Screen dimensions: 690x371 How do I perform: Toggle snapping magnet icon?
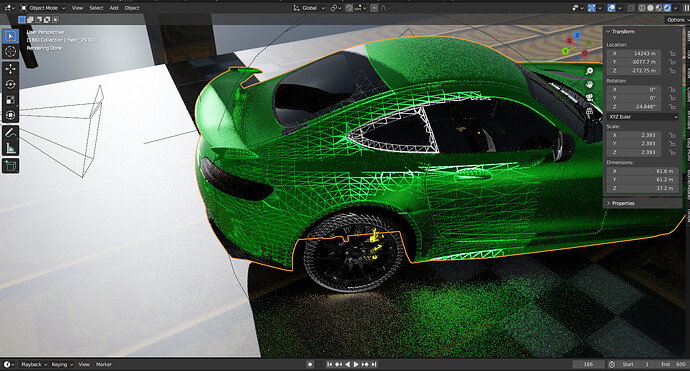(x=349, y=8)
